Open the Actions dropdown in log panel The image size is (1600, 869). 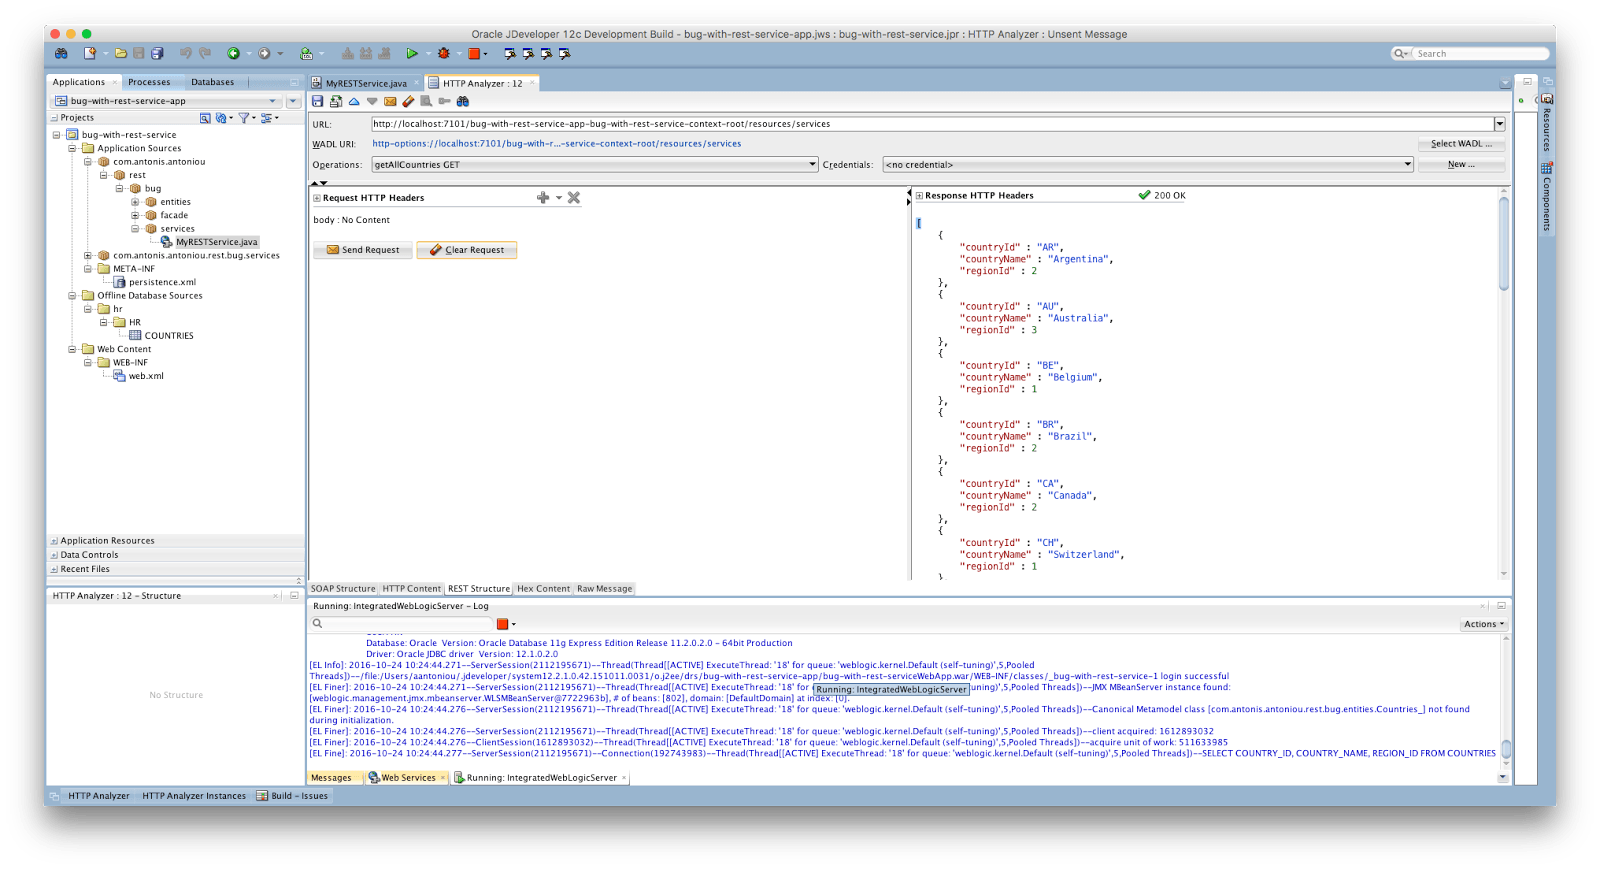[x=1483, y=624]
